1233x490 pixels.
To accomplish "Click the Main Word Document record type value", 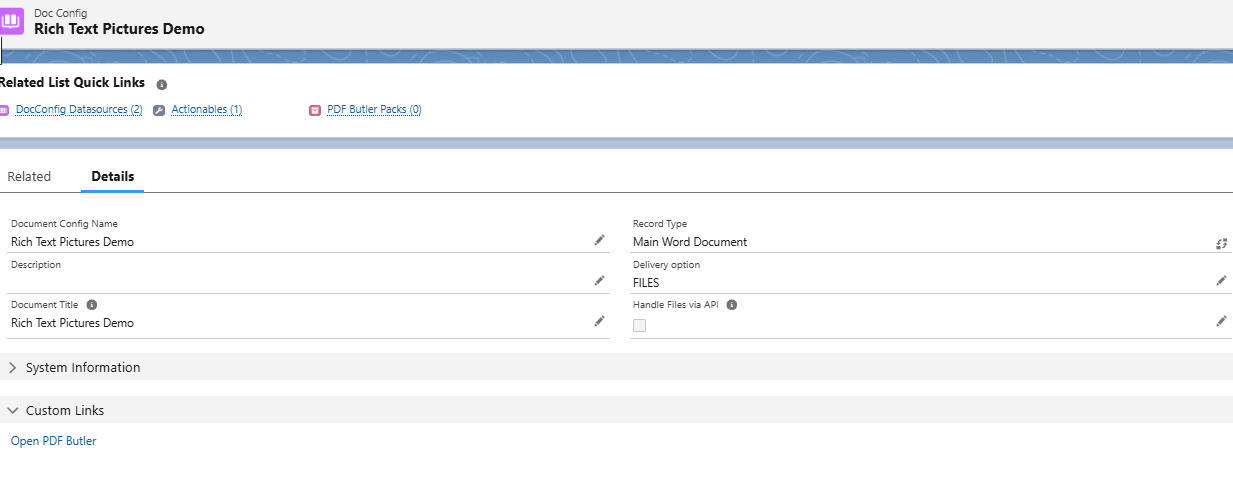I will [x=690, y=242].
